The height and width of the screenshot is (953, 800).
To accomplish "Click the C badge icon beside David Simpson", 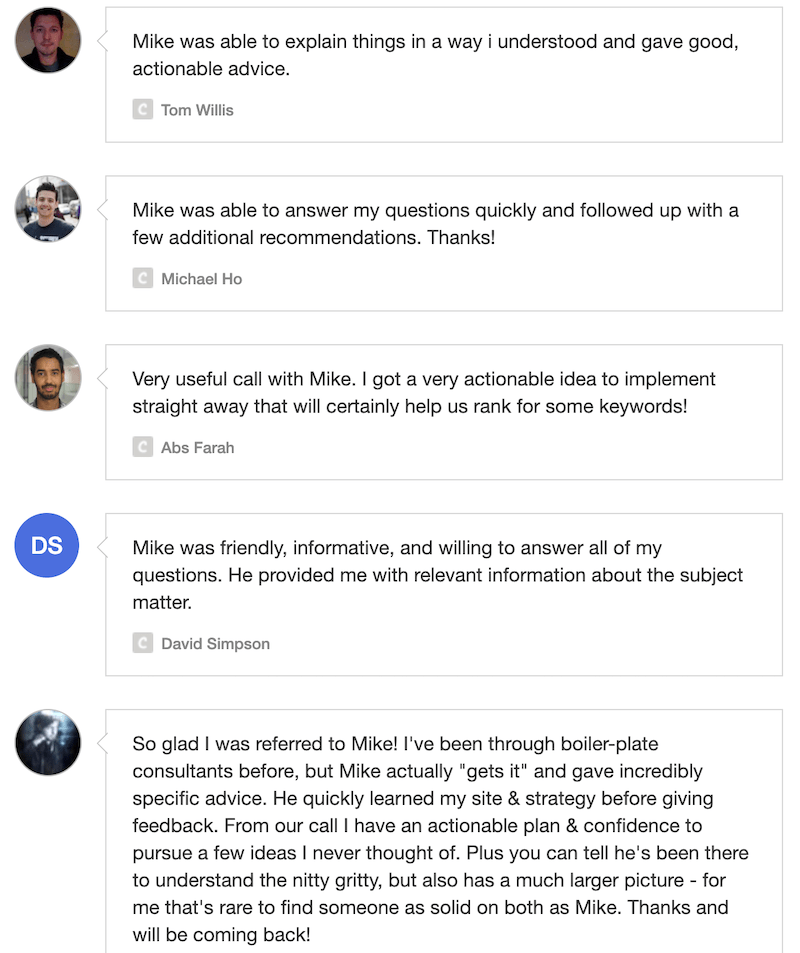I will coord(142,644).
